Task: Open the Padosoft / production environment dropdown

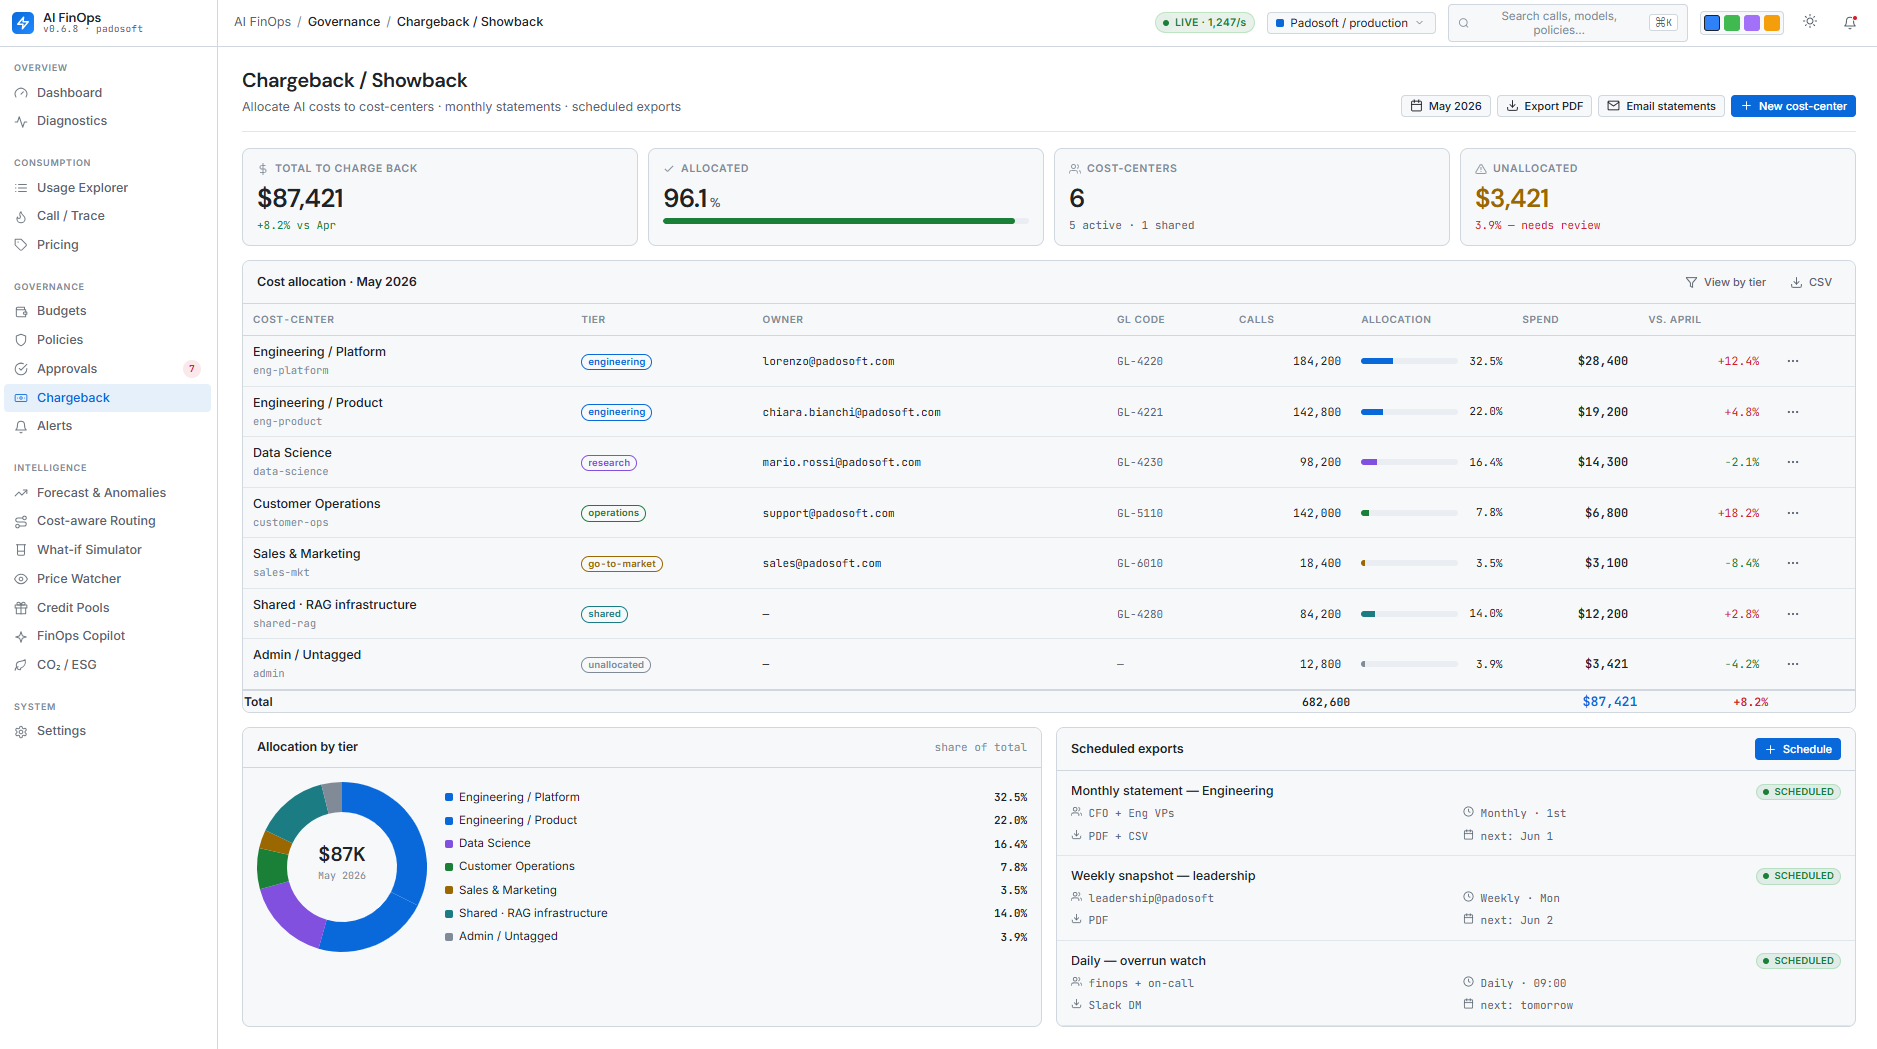Action: tap(1351, 23)
